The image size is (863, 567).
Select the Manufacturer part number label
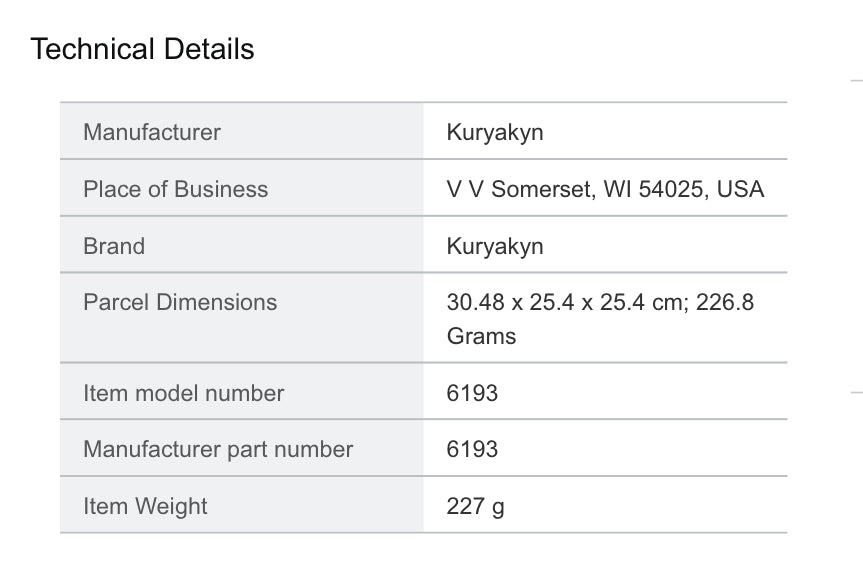click(218, 449)
